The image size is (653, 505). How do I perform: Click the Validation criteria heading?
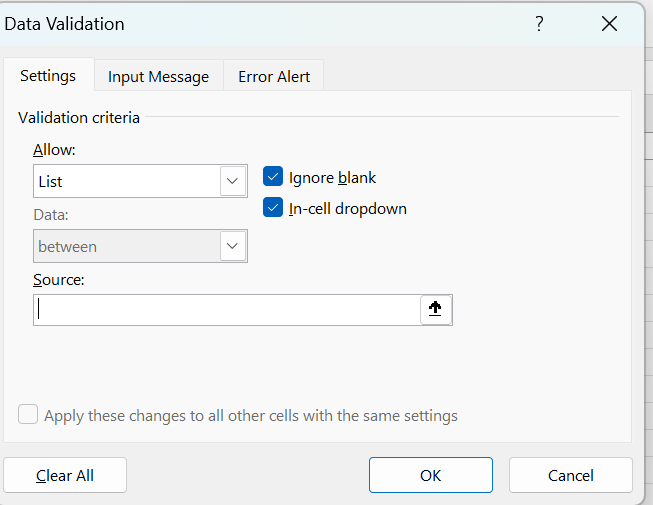tap(79, 118)
